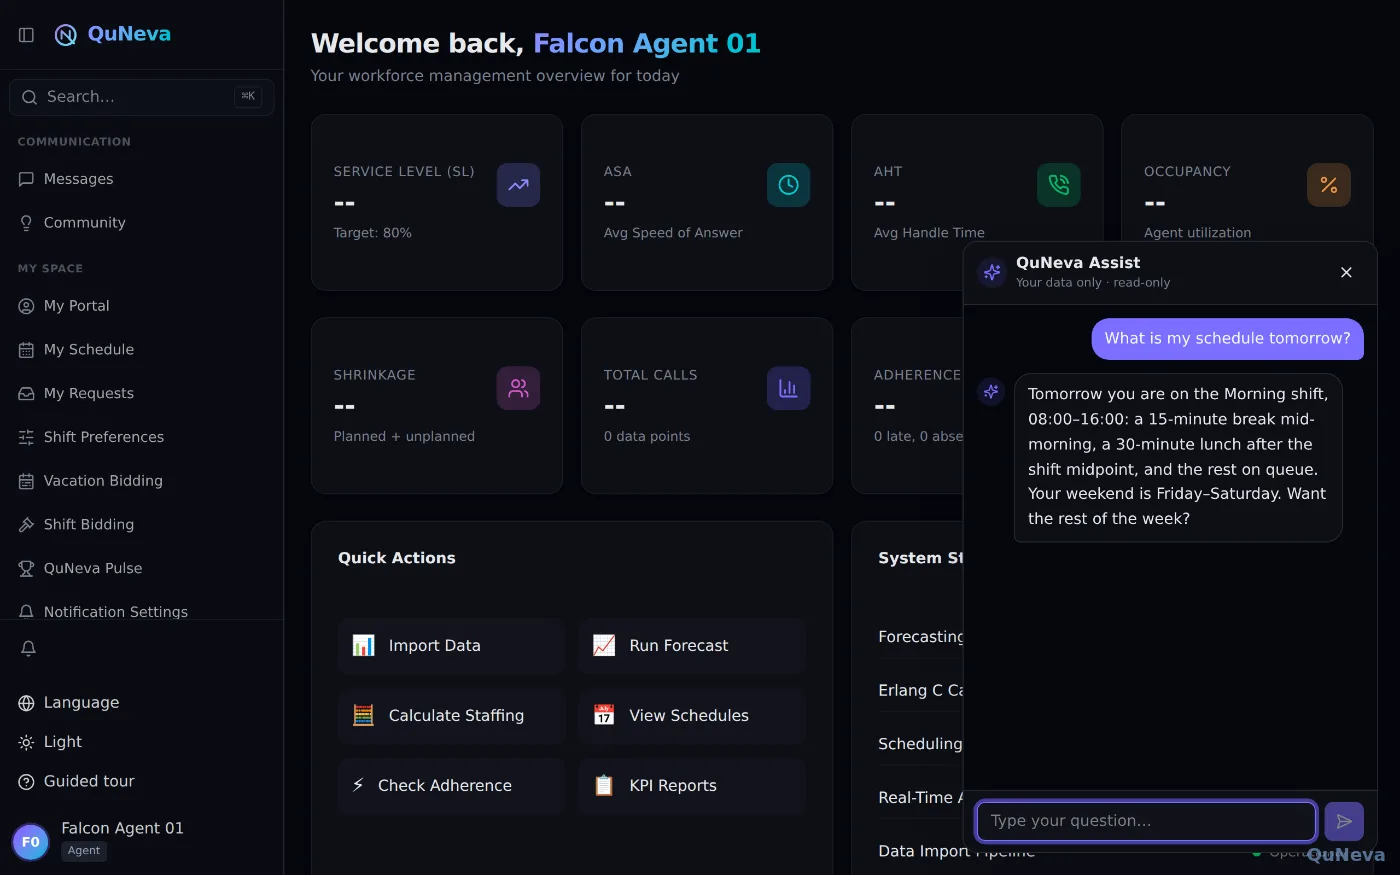Viewport: 1400px width, 875px height.
Task: Click the Service Level trend icon
Action: (518, 185)
